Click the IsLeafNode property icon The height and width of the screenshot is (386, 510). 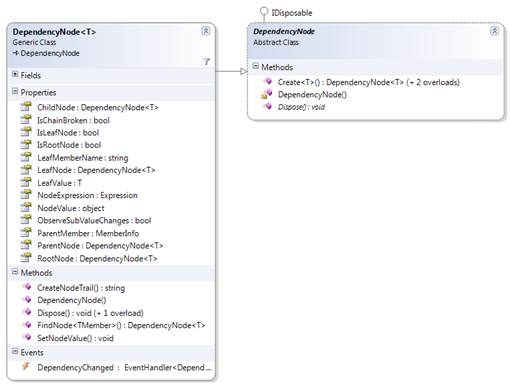tap(26, 132)
